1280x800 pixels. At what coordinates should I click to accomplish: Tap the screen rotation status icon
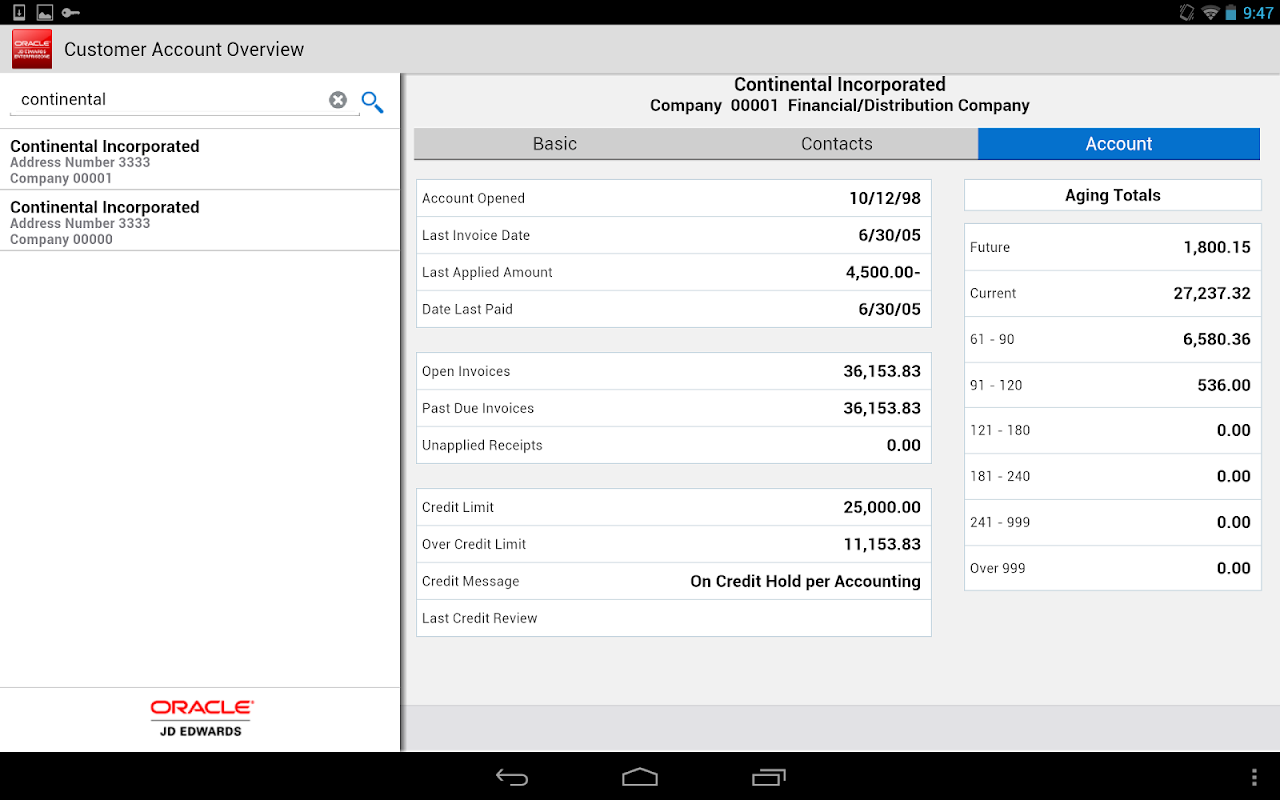[x=1187, y=13]
